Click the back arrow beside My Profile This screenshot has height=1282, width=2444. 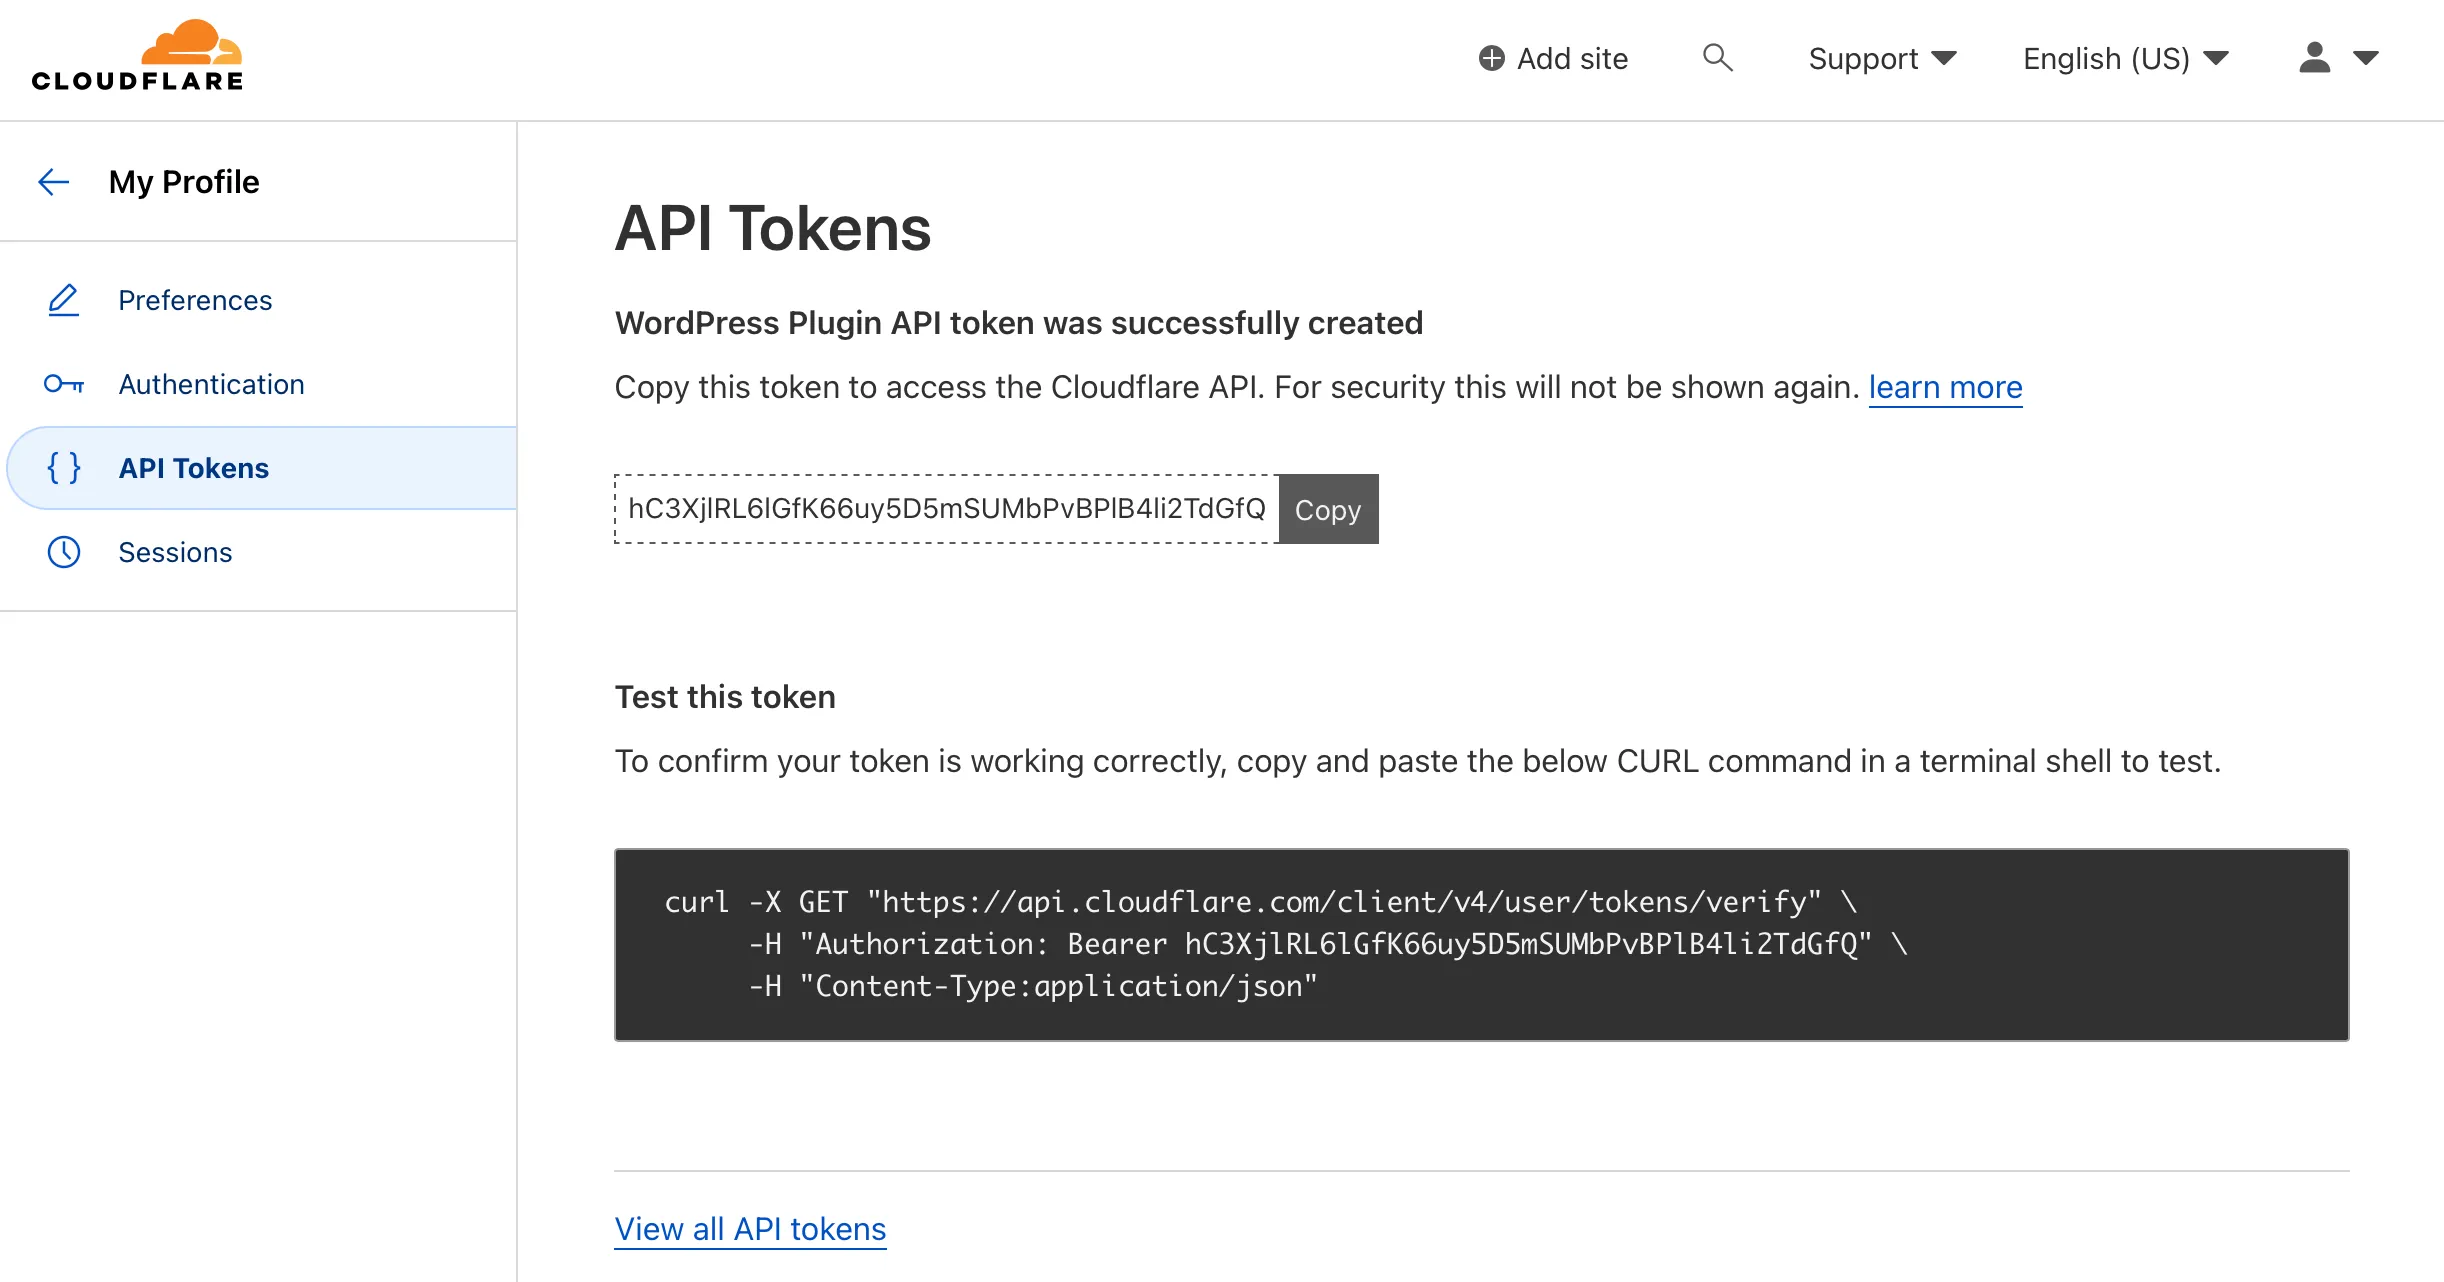click(53, 181)
